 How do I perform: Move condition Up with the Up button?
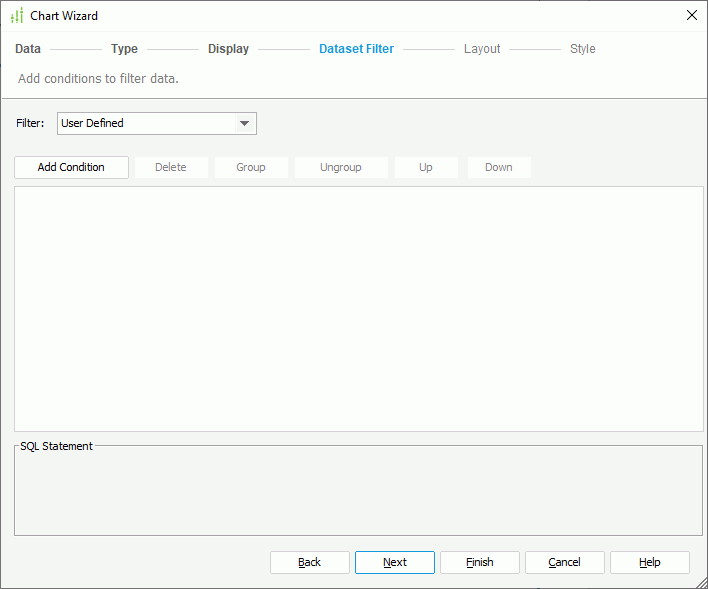(426, 167)
